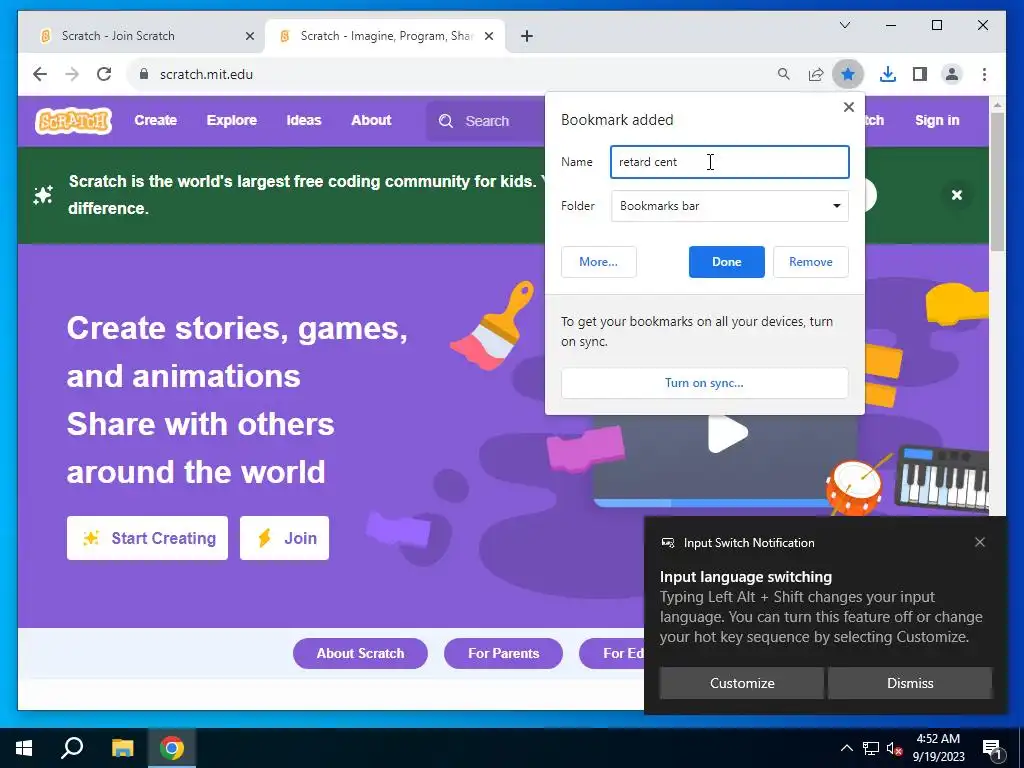Screen dimensions: 1024x768
Task: Open the Ideas menu item
Action: pyautogui.click(x=304, y=120)
